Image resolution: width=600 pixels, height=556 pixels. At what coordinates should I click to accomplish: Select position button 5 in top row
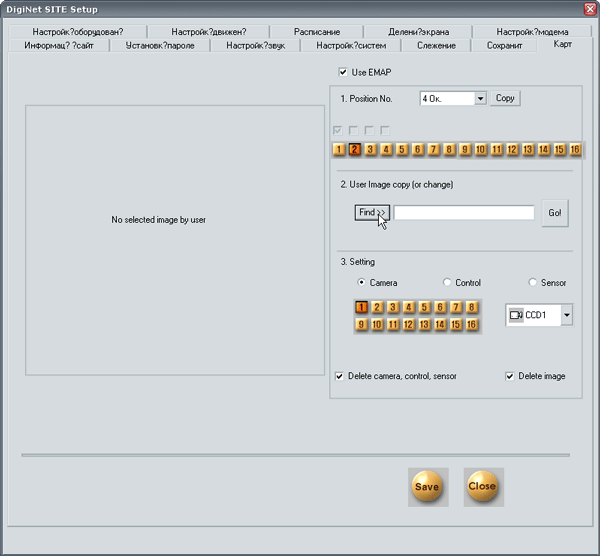(402, 149)
